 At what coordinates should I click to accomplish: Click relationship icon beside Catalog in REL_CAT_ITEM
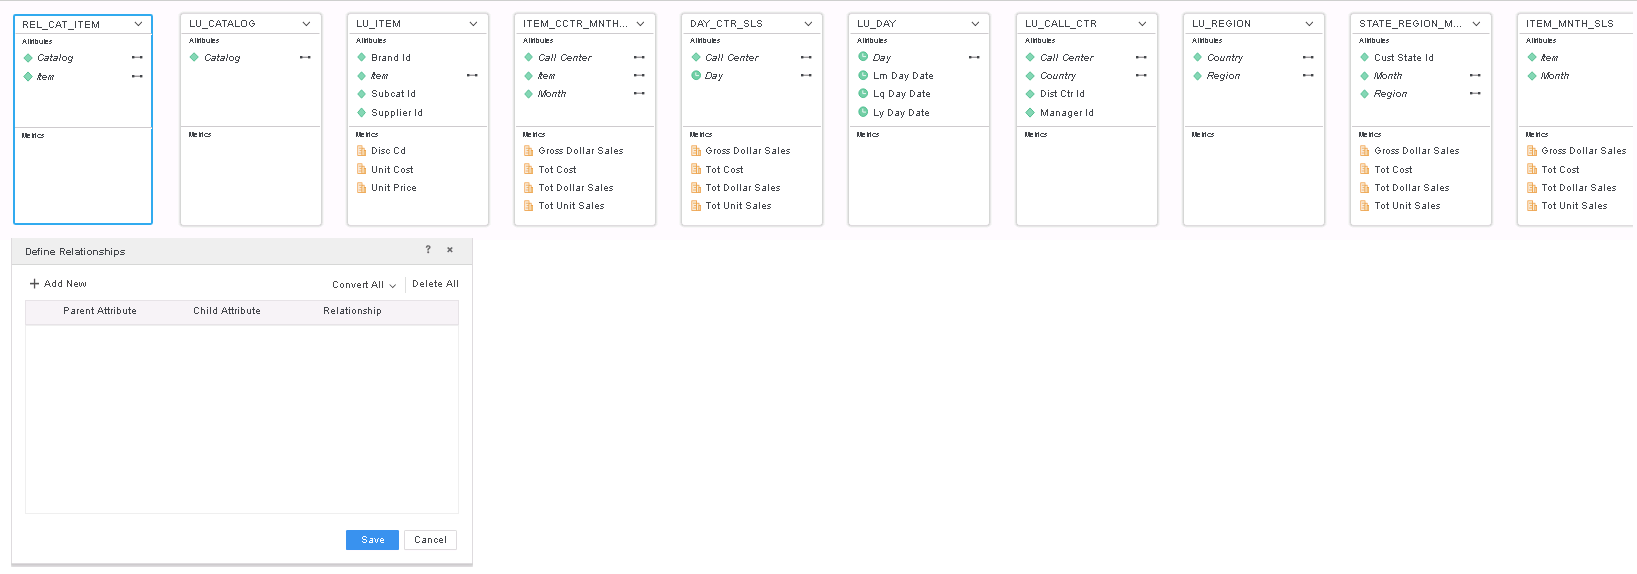tap(137, 58)
